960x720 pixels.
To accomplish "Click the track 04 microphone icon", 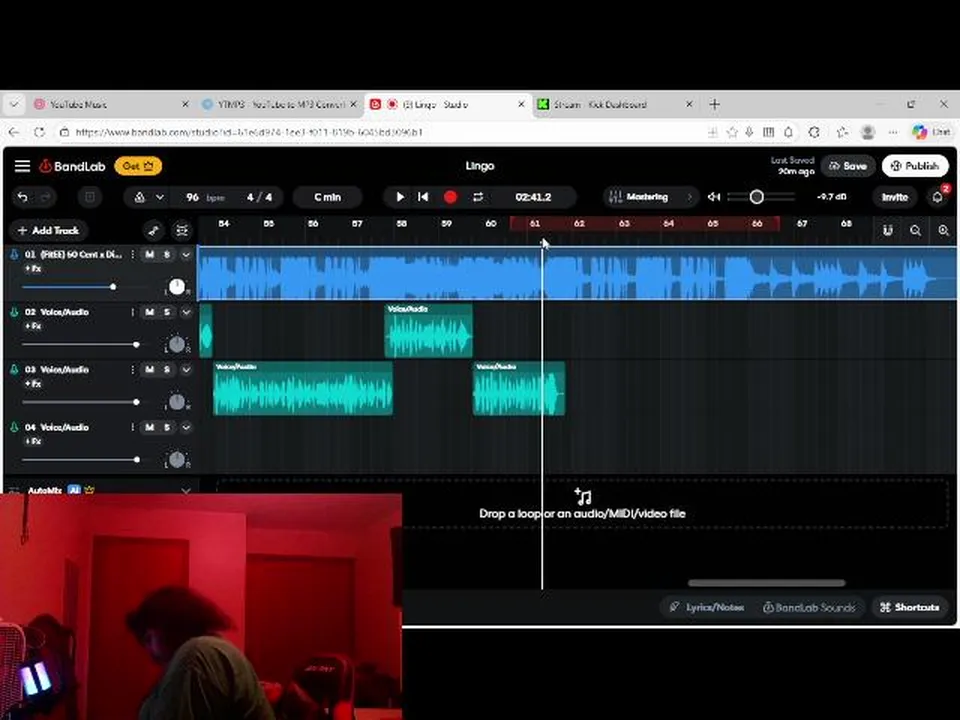I will (14, 427).
